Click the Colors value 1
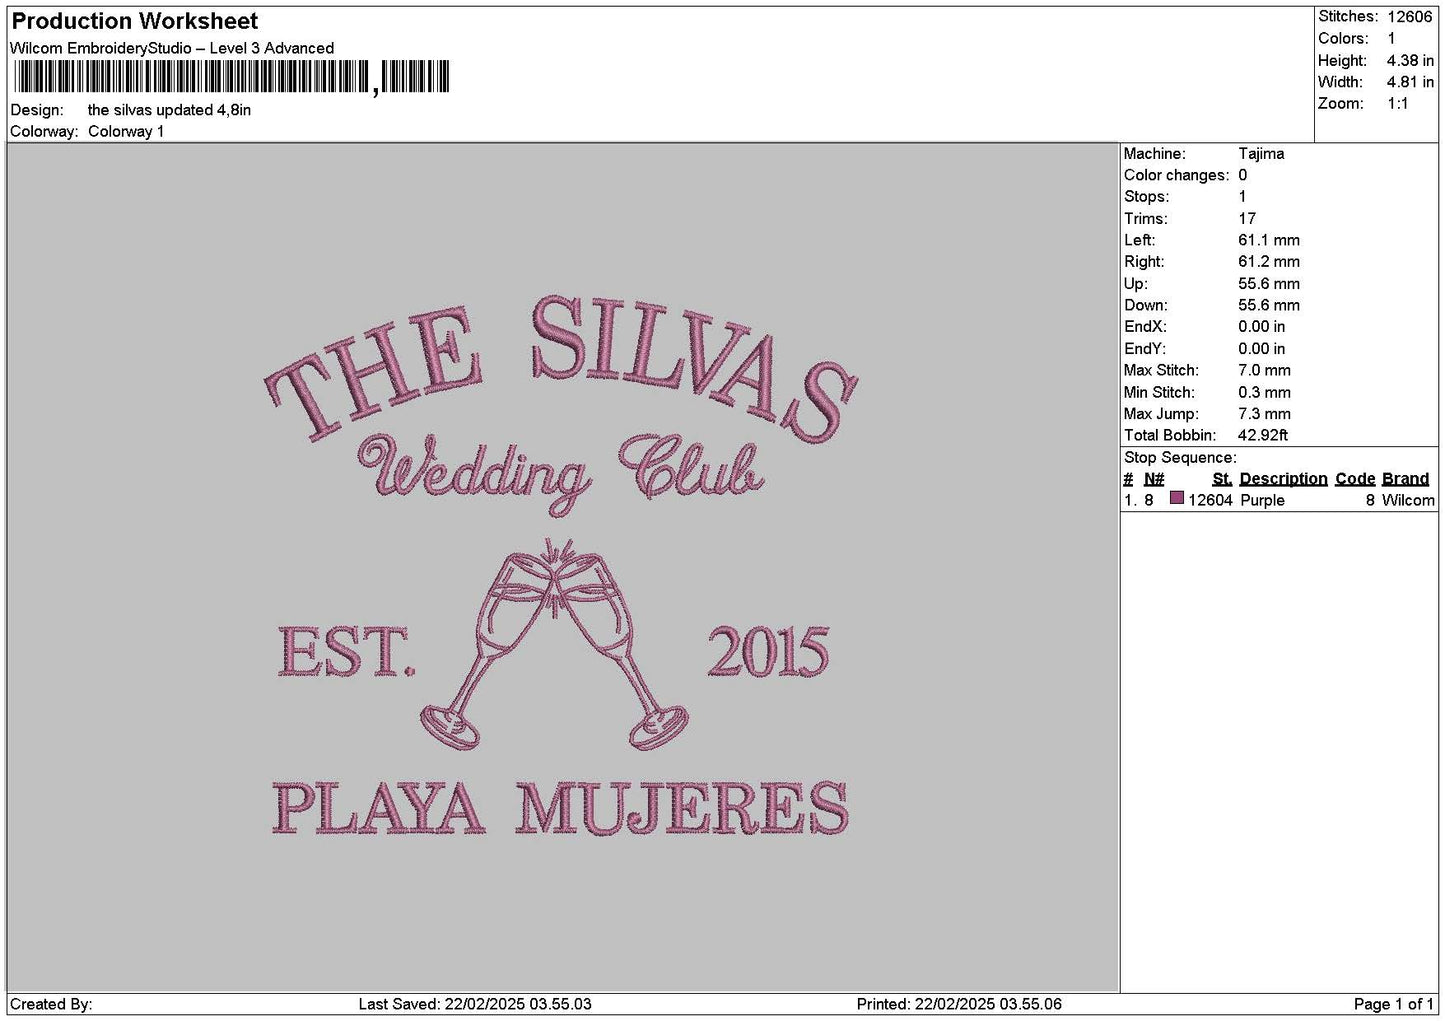This screenshot has width=1445, height=1021. coord(1391,38)
